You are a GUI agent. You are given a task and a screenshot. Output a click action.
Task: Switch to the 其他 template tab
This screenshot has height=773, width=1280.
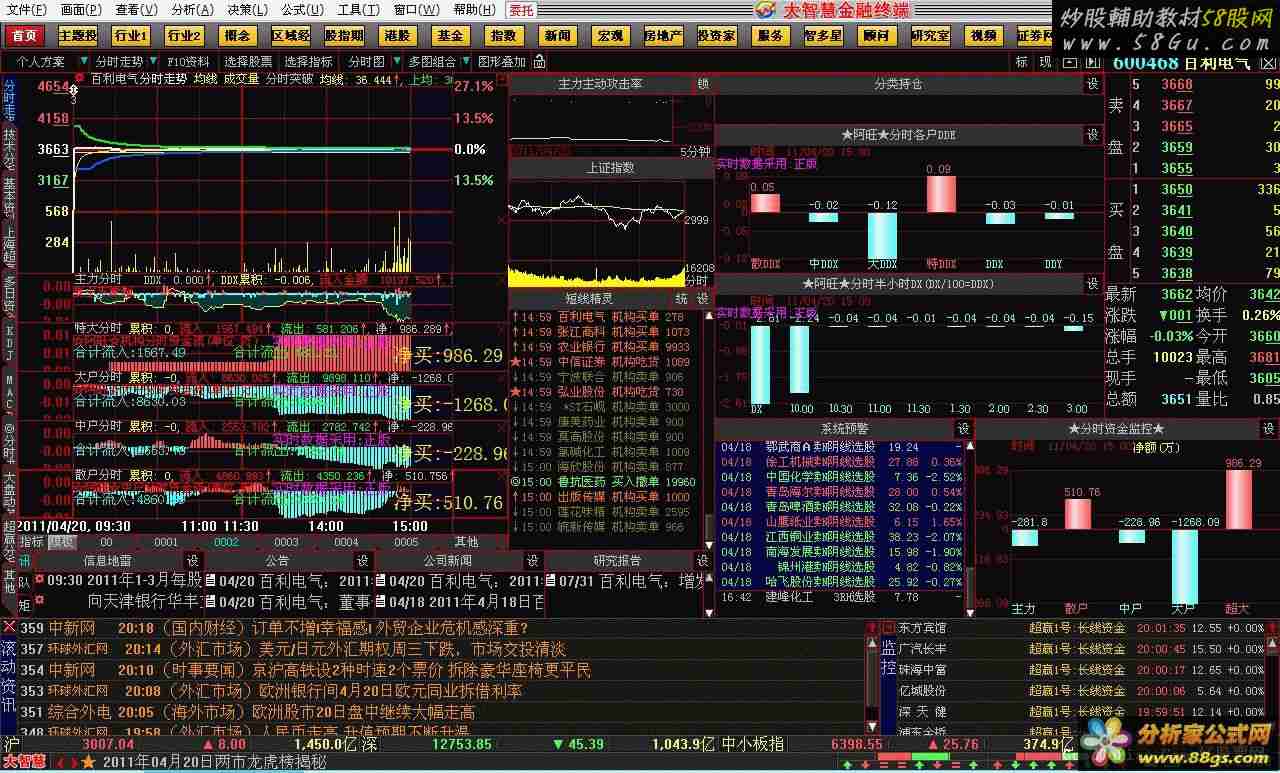(466, 542)
